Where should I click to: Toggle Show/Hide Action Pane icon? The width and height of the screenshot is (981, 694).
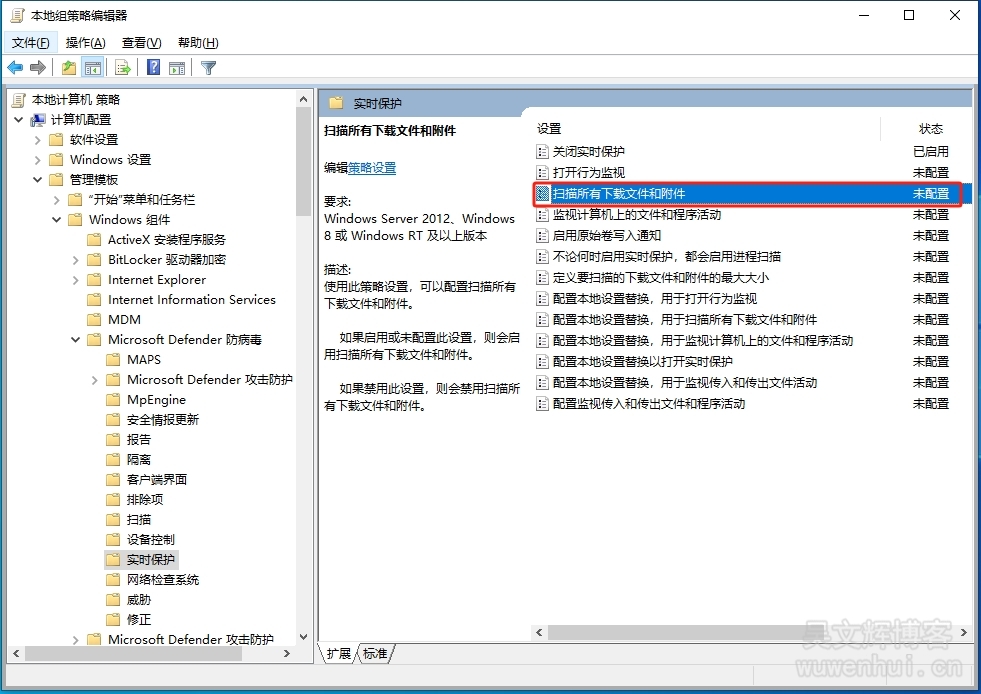177,68
